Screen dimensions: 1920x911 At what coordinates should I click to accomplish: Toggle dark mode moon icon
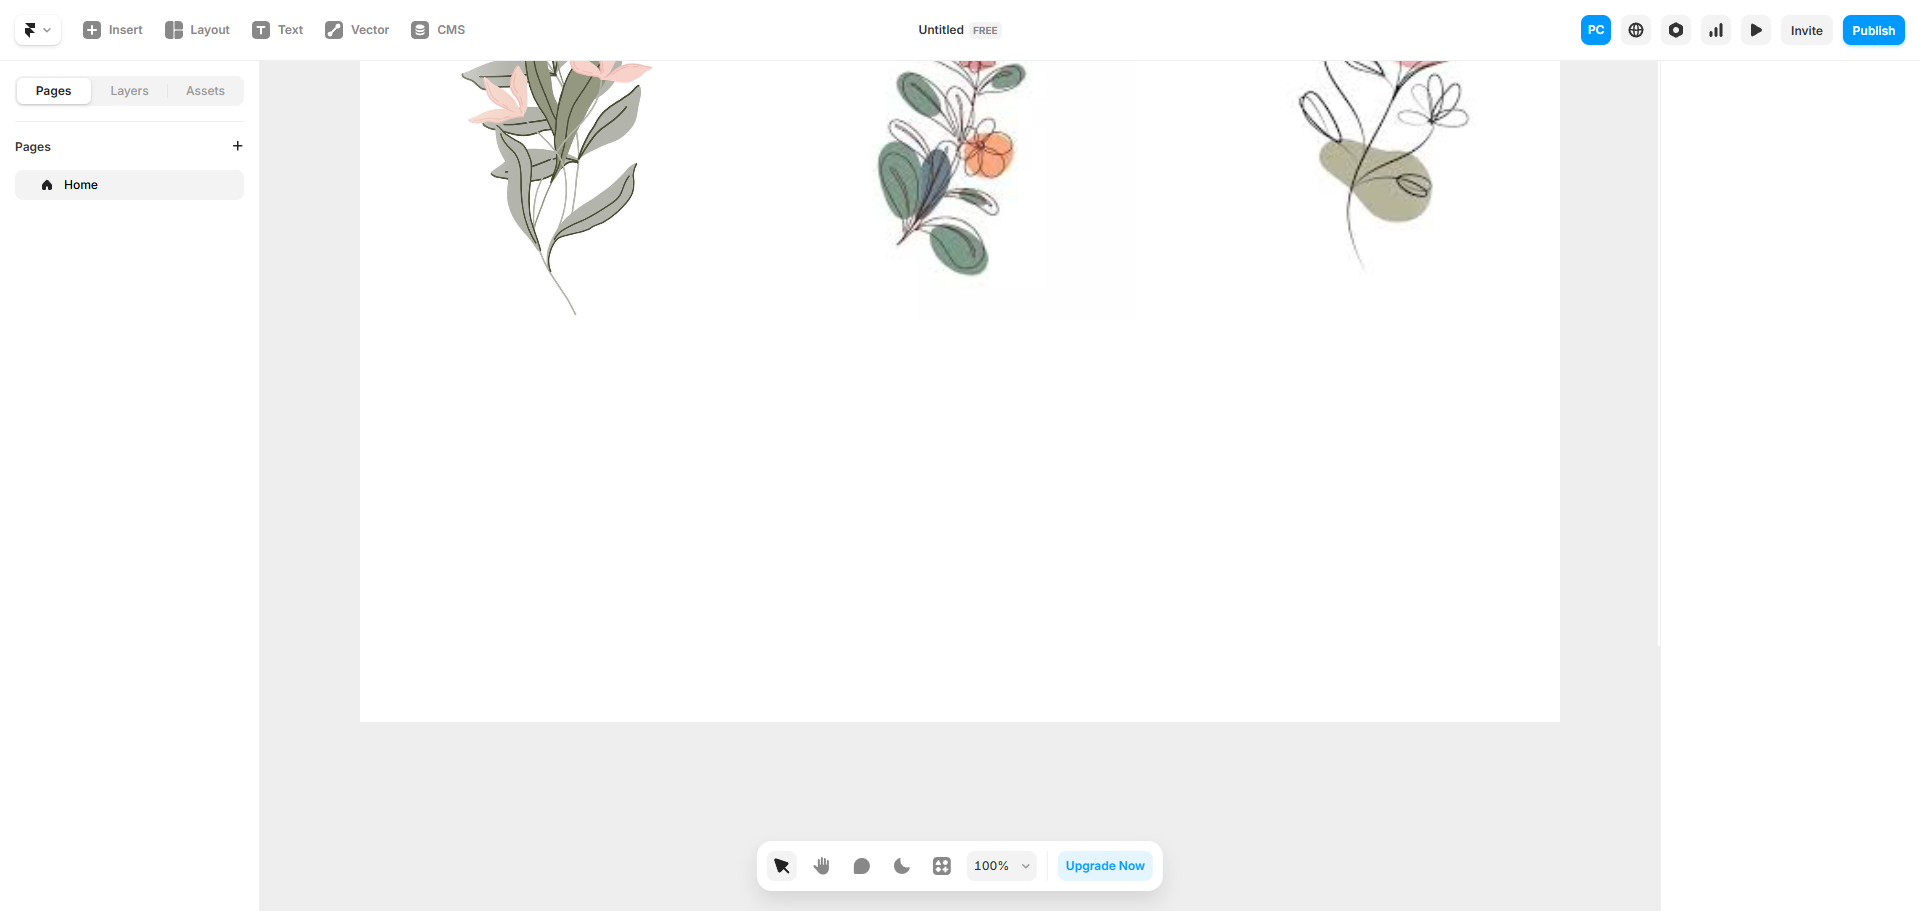click(902, 866)
